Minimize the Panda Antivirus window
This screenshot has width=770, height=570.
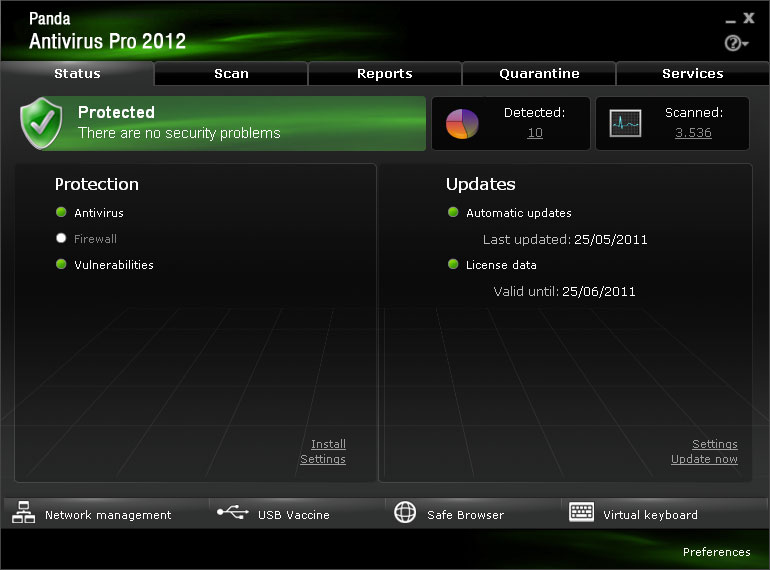pyautogui.click(x=731, y=20)
